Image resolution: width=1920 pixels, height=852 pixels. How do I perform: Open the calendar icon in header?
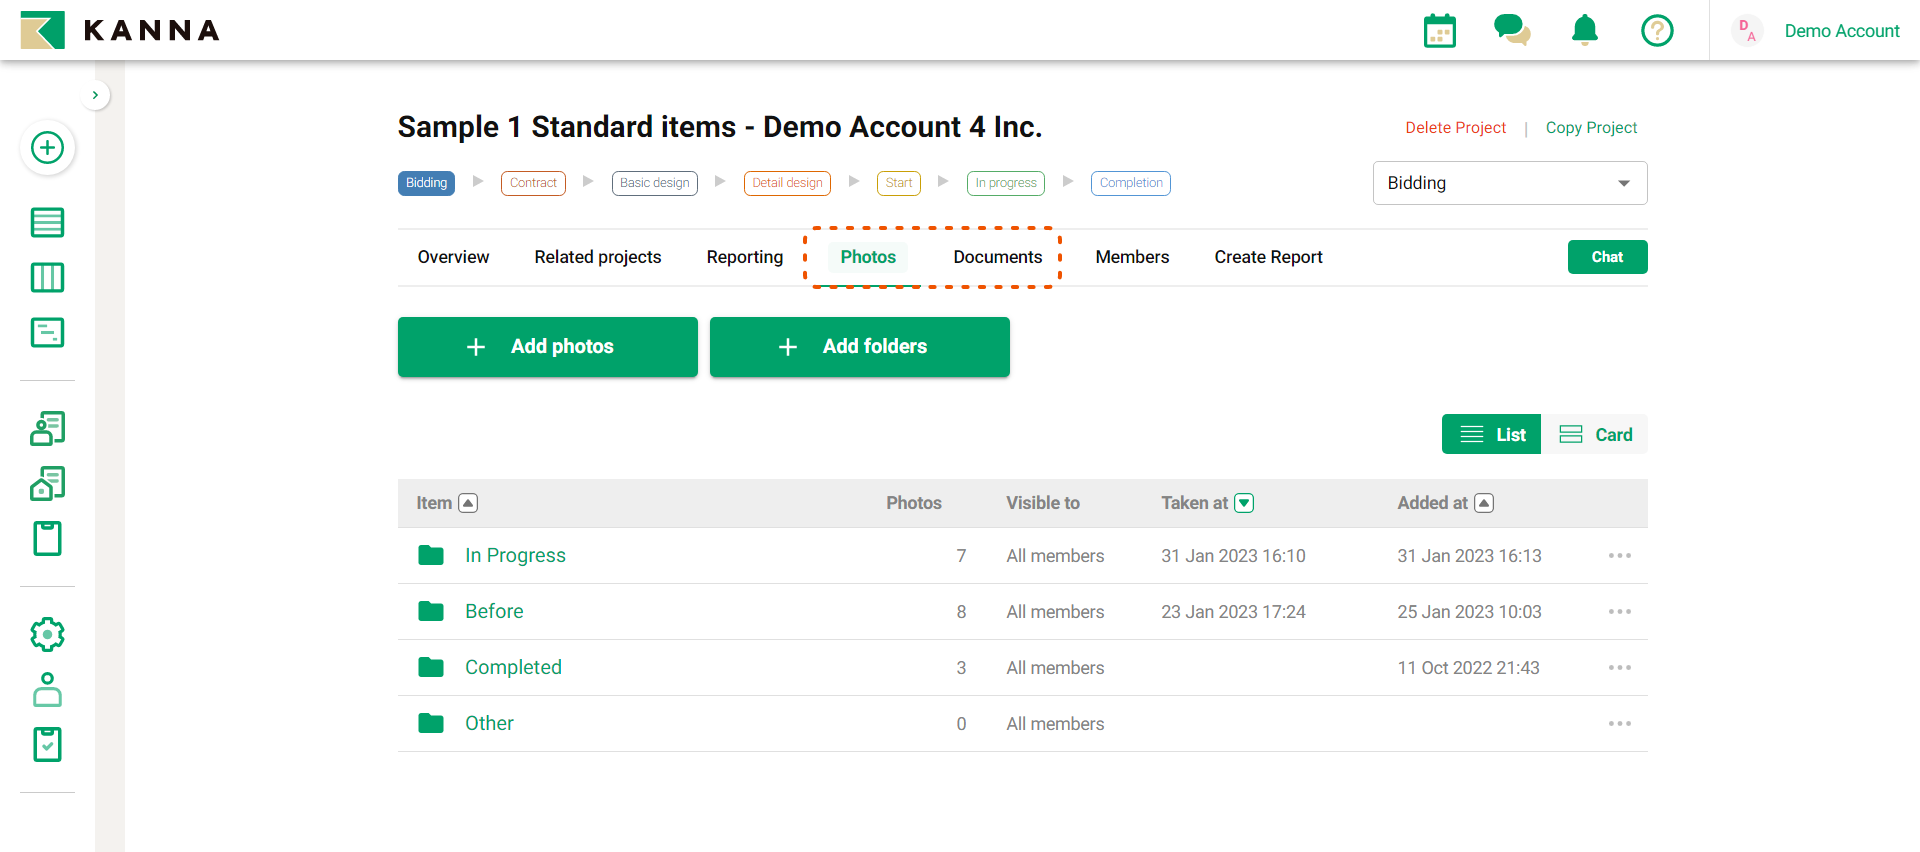pos(1439,31)
